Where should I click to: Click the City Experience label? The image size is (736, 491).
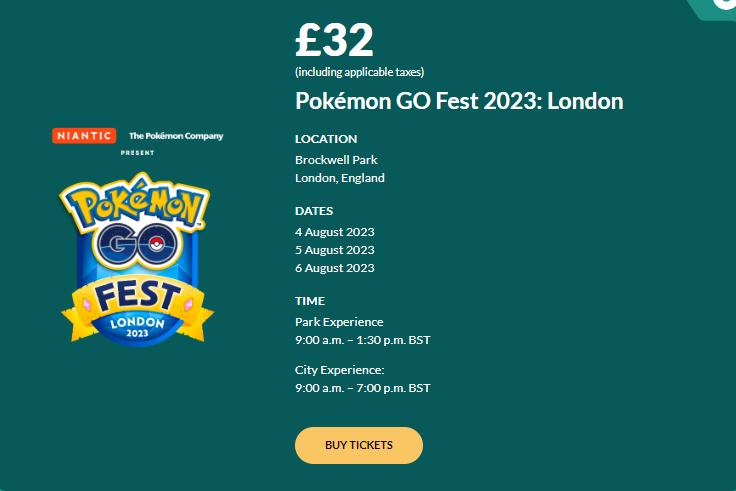click(340, 370)
